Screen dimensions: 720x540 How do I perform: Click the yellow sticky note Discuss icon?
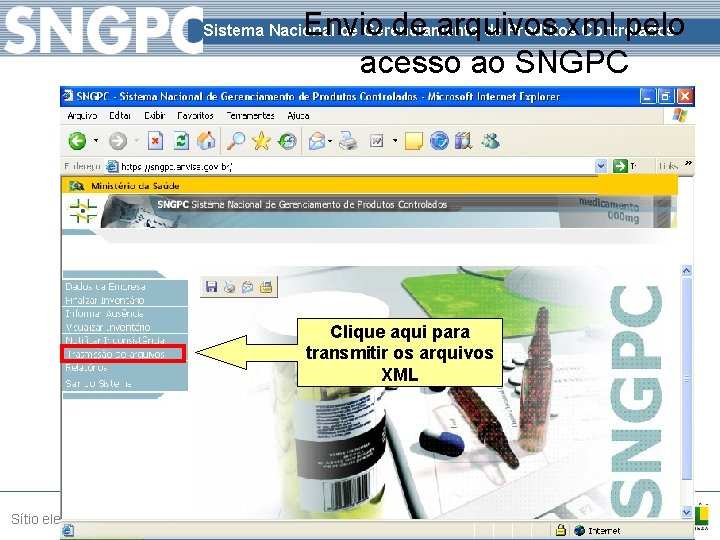click(x=413, y=141)
